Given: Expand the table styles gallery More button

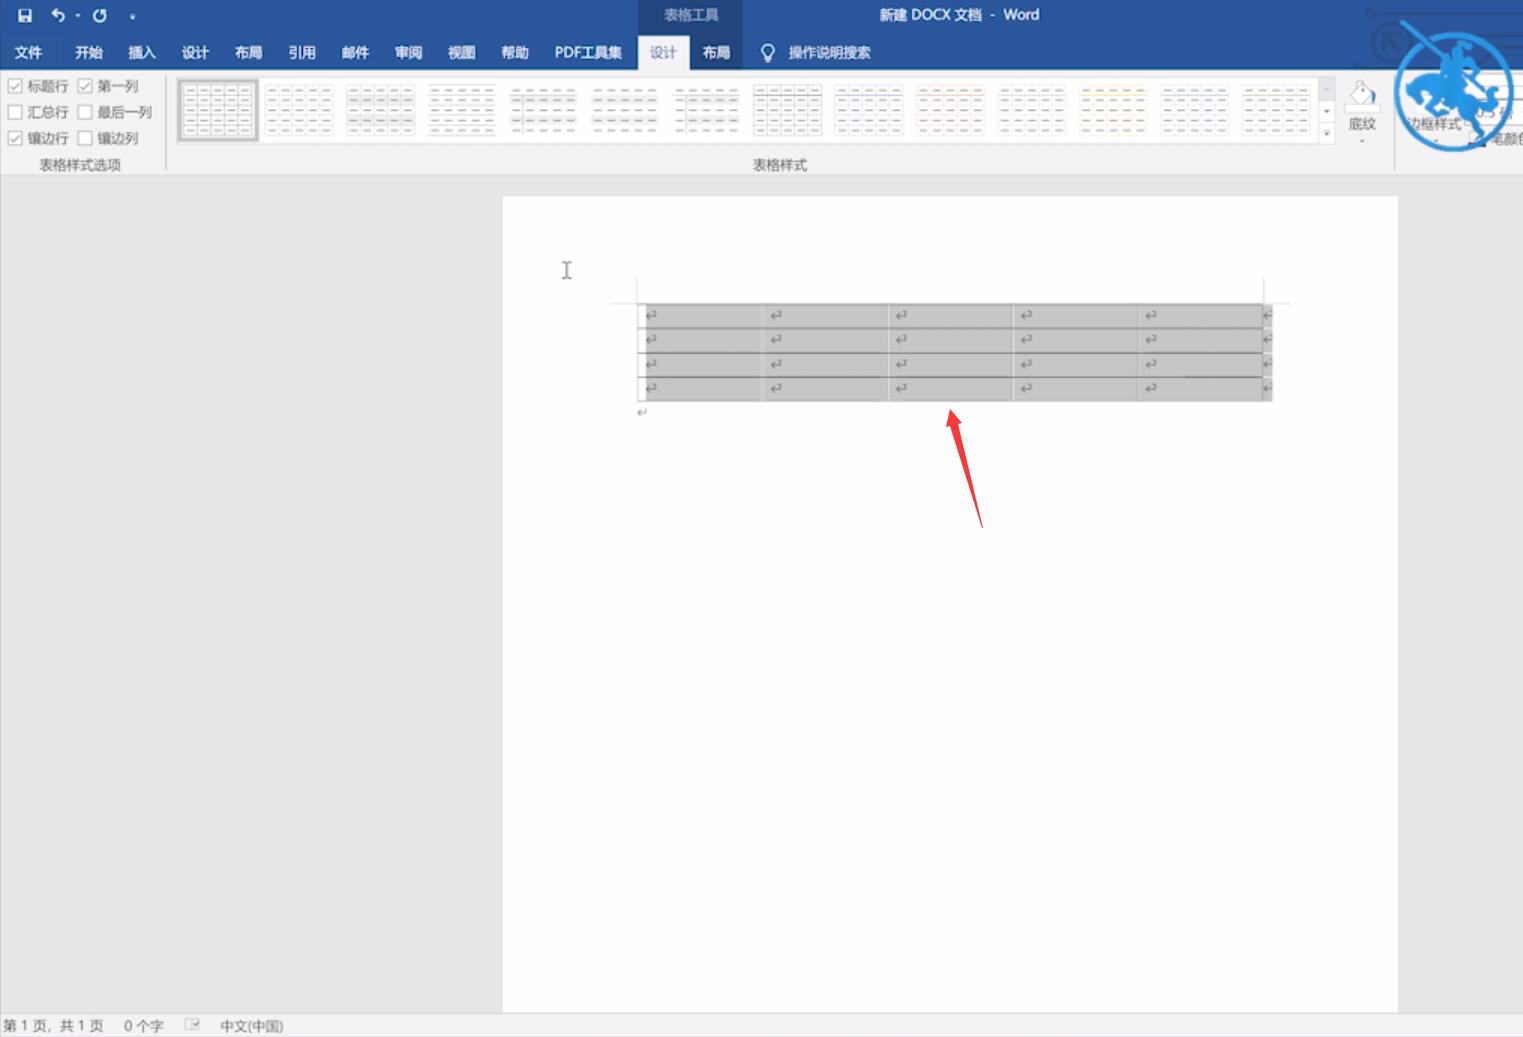Looking at the screenshot, I should [x=1327, y=132].
